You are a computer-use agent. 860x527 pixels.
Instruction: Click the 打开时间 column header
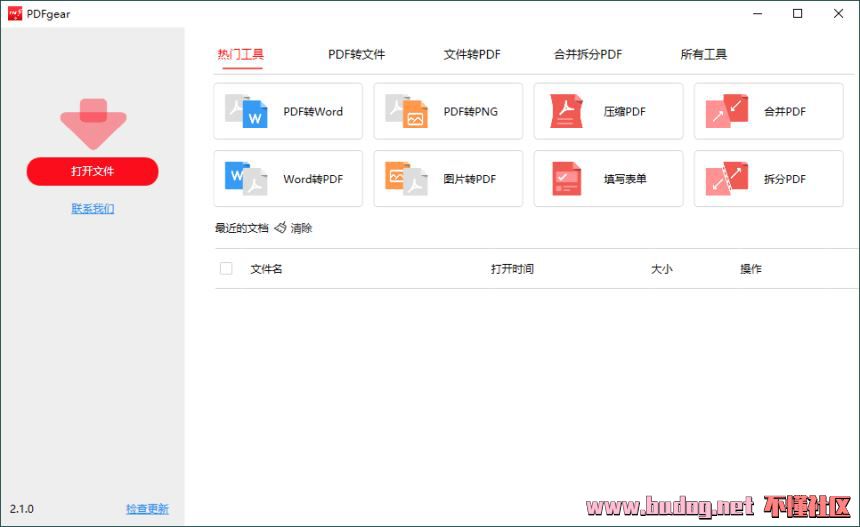tap(512, 269)
